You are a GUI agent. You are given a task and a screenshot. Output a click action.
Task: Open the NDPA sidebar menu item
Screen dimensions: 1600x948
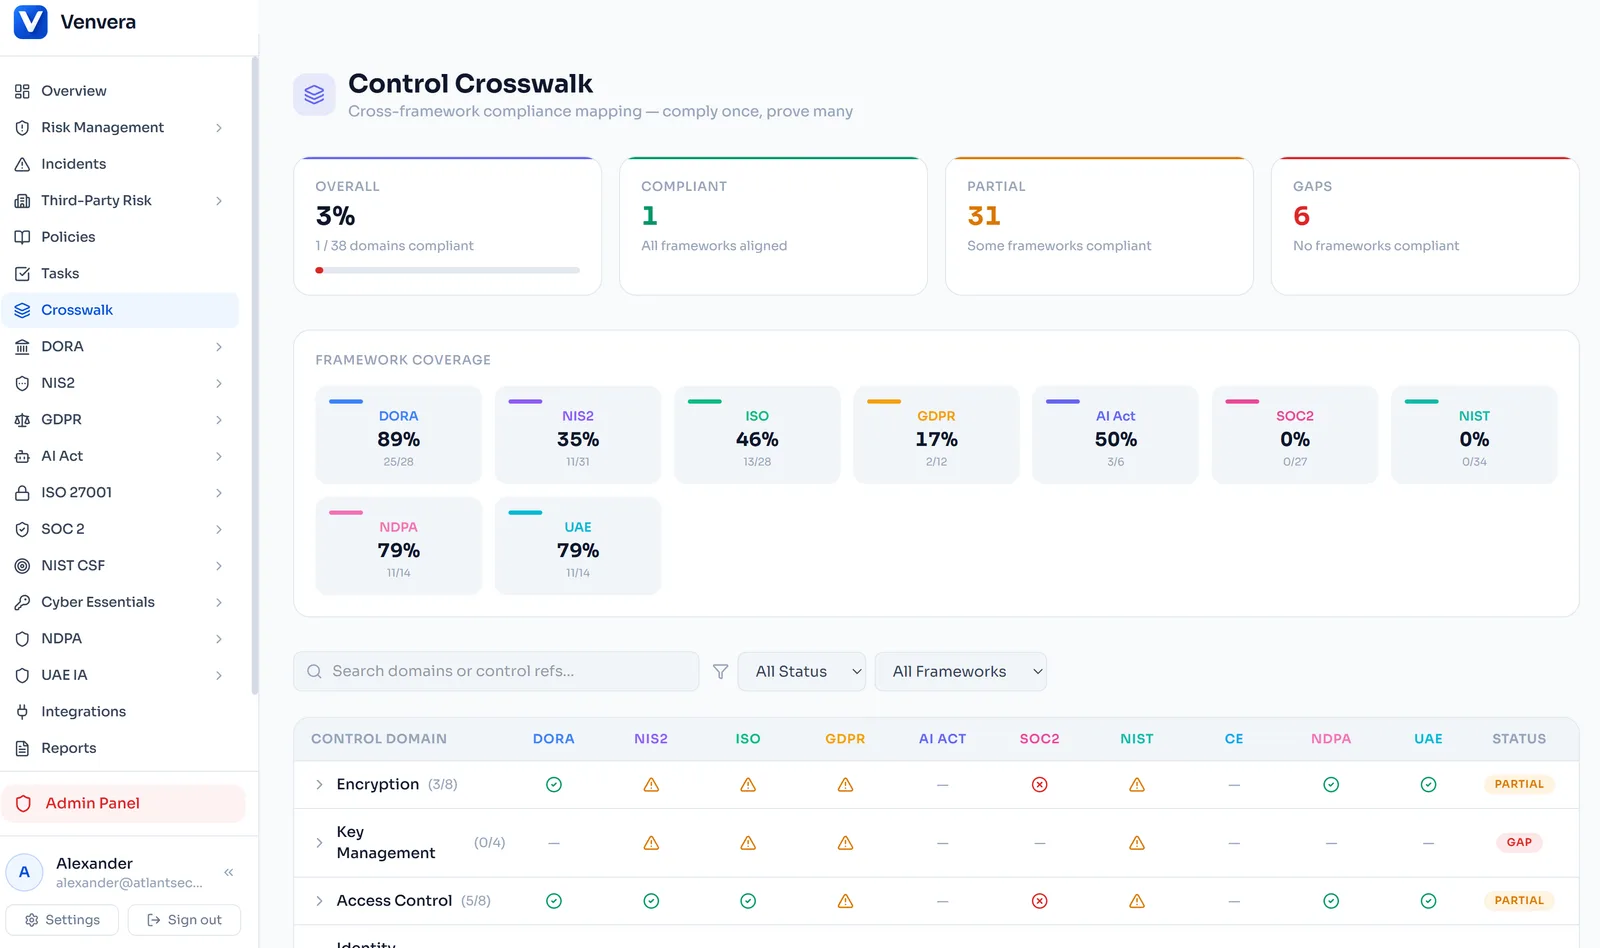click(x=120, y=639)
